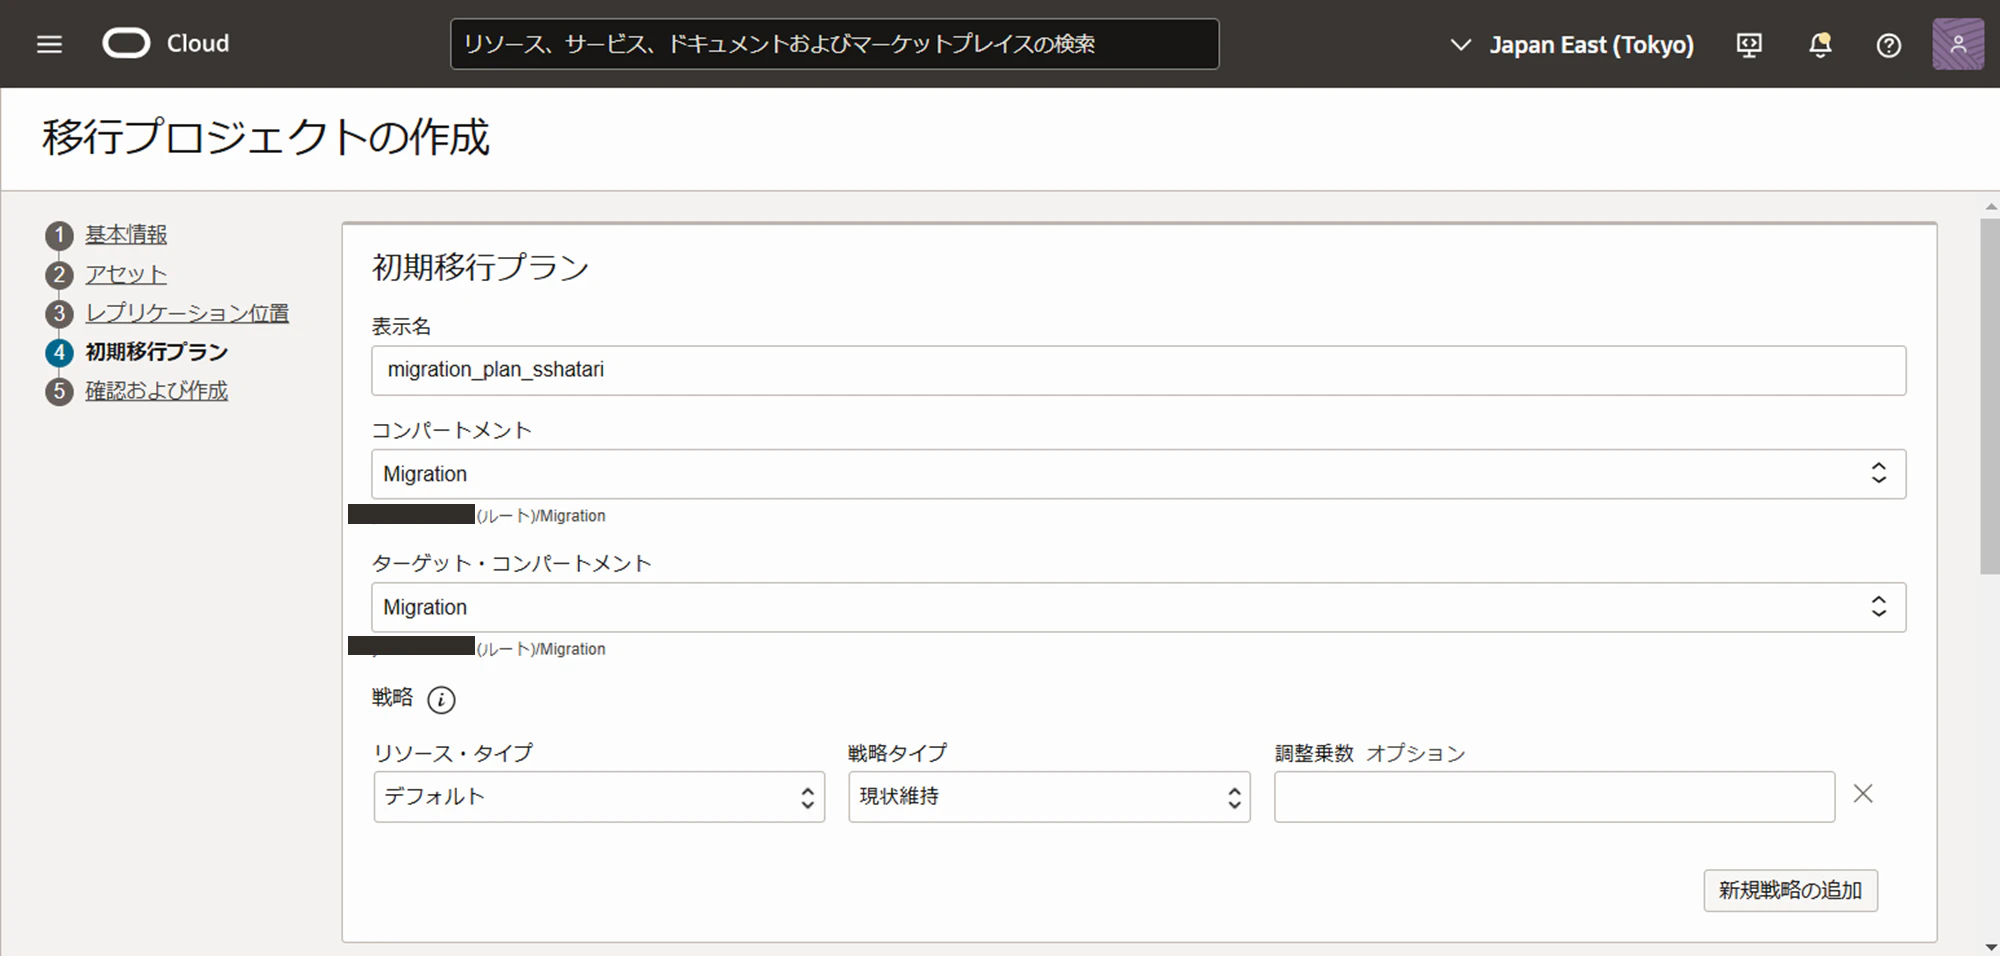
Task: Click the scrollbar down arrow
Action: click(x=1989, y=947)
